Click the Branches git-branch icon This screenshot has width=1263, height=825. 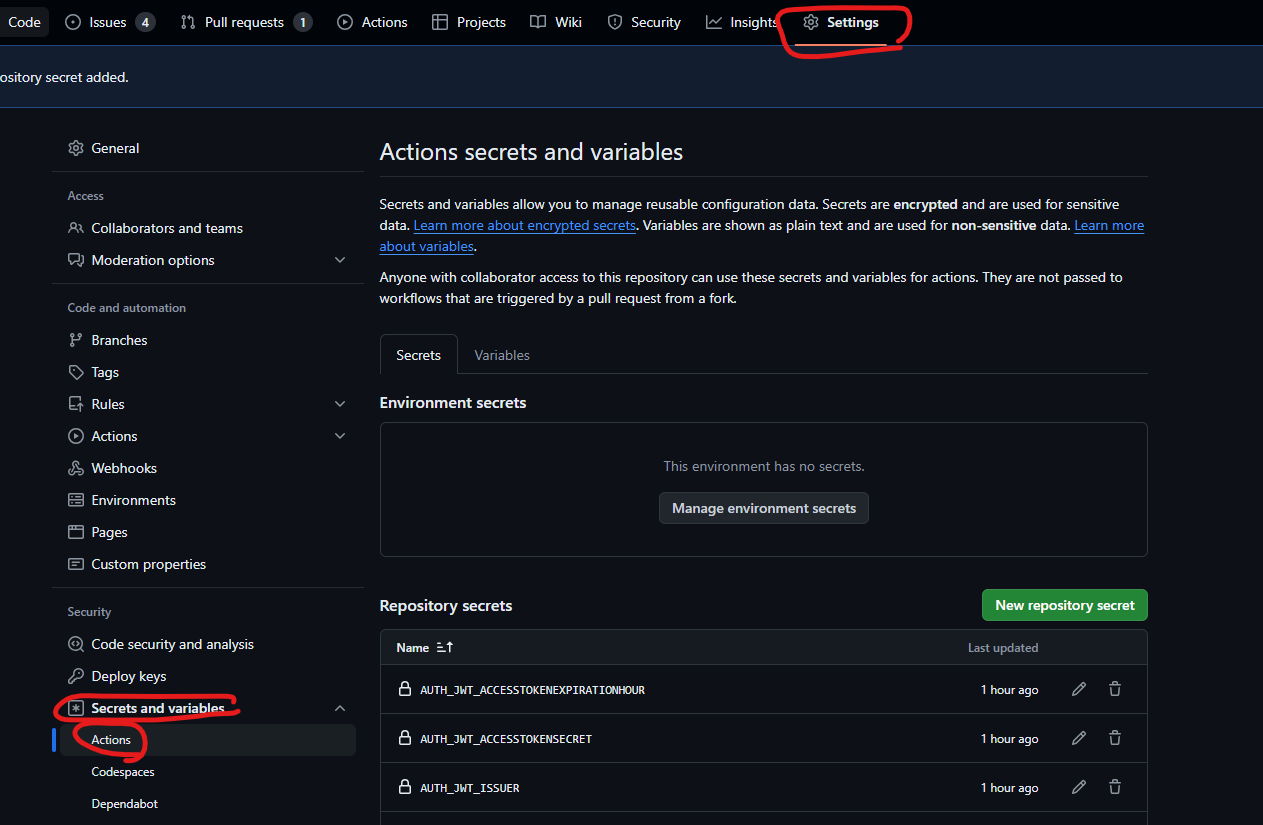click(x=76, y=340)
